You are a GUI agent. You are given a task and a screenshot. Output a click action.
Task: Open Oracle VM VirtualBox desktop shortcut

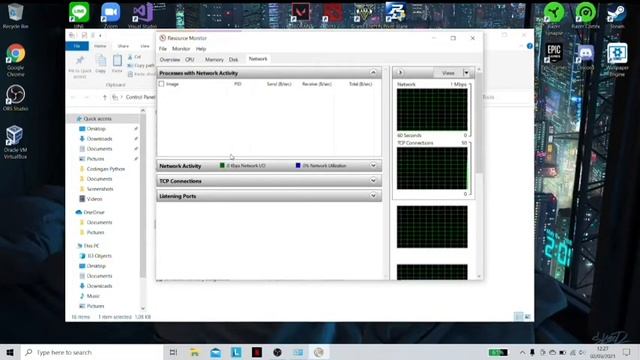point(15,142)
